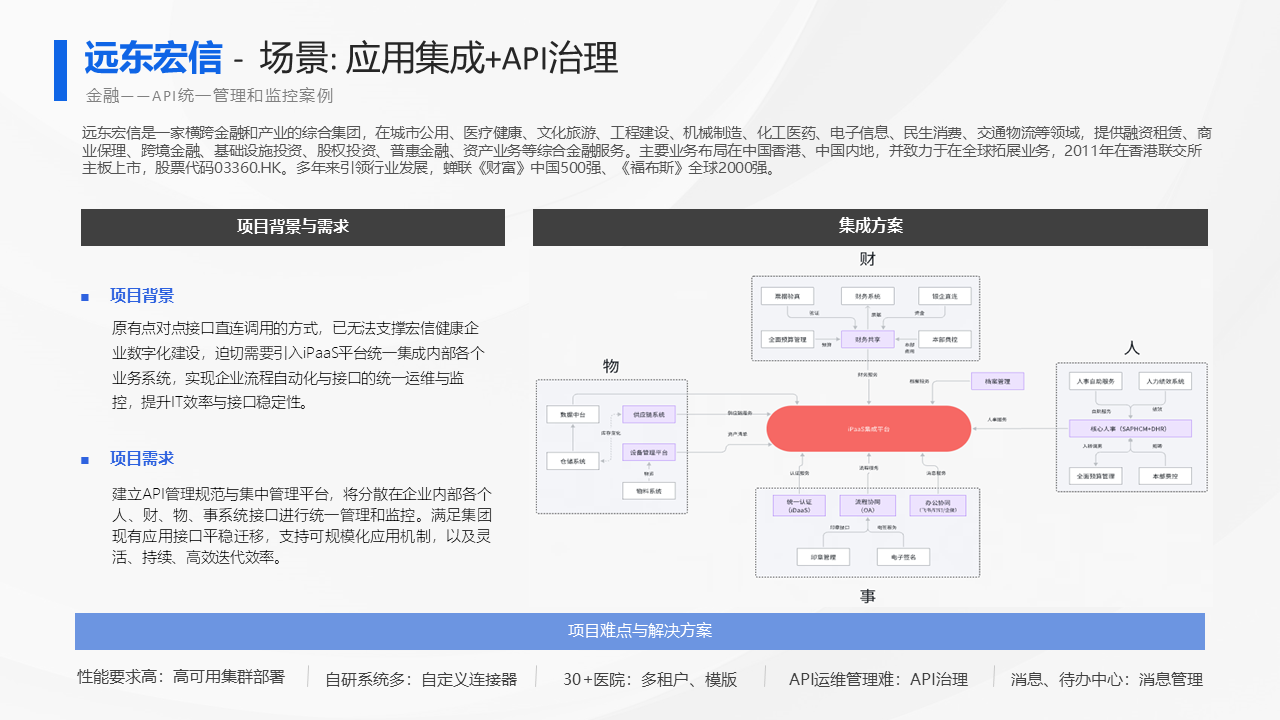
Task: Click 全面预算管理 box in the 人 group
Action: (x=1096, y=476)
